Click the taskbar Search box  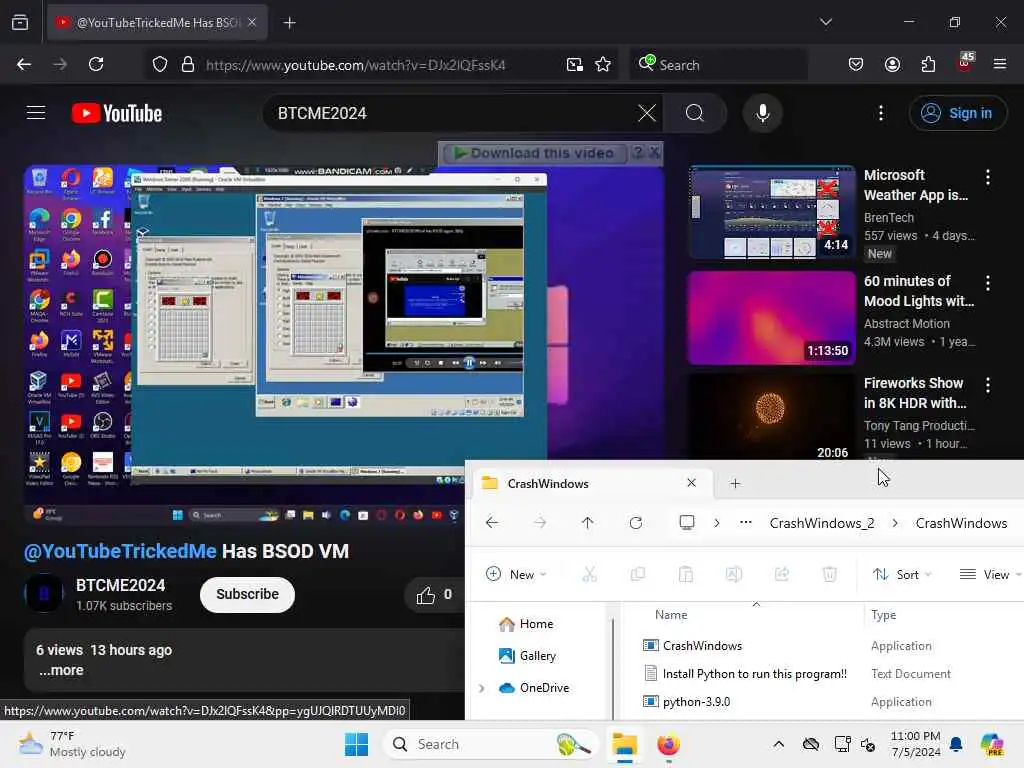click(491, 744)
